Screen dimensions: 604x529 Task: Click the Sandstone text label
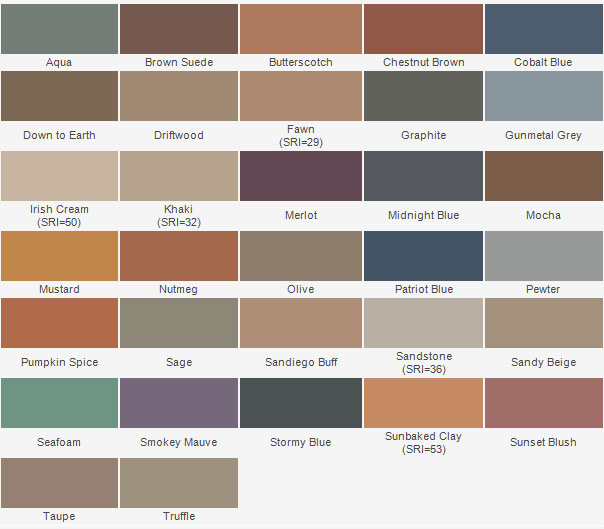click(x=423, y=356)
